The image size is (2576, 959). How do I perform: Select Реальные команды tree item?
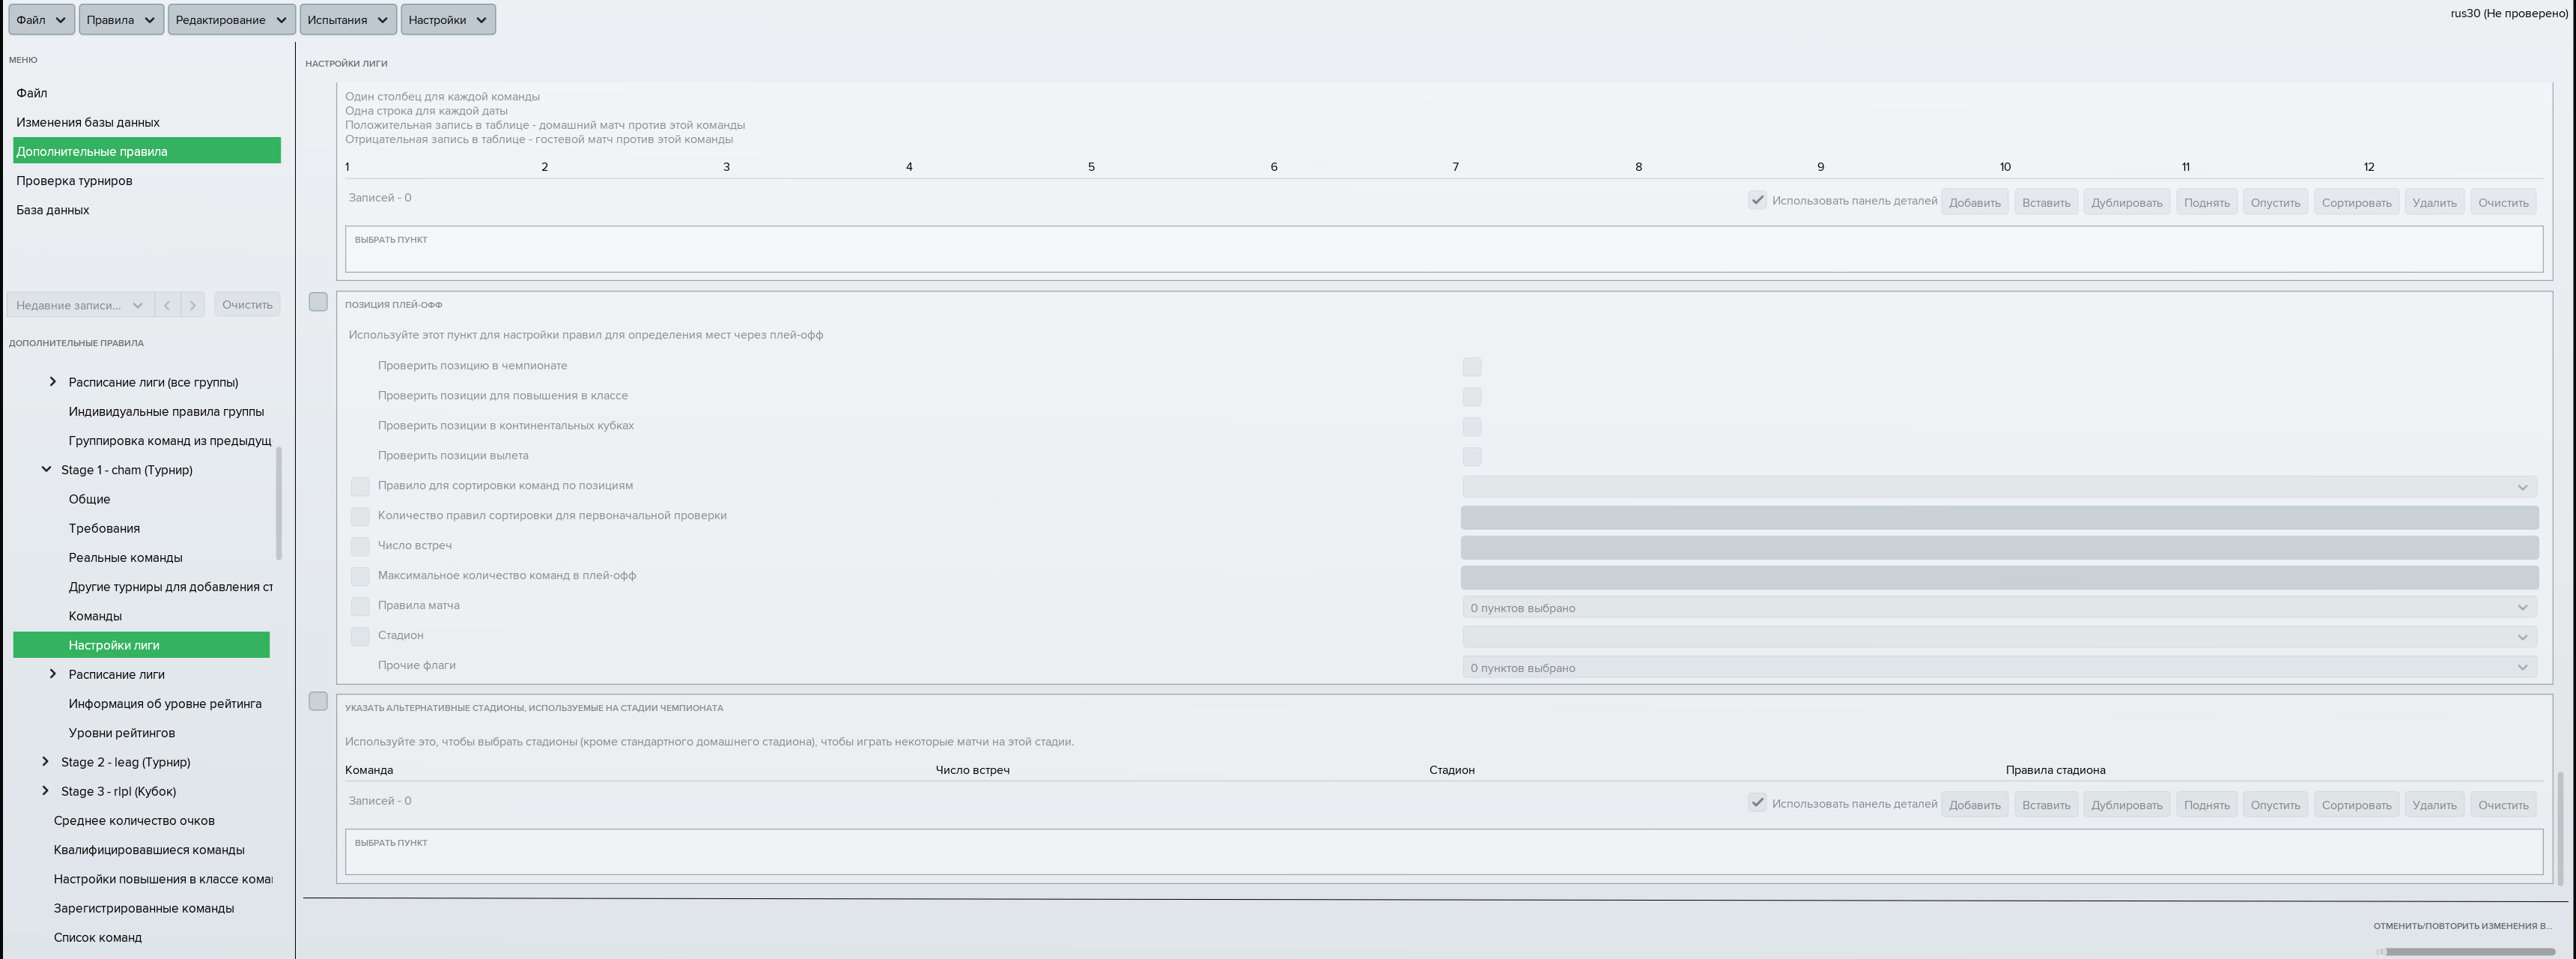(125, 557)
